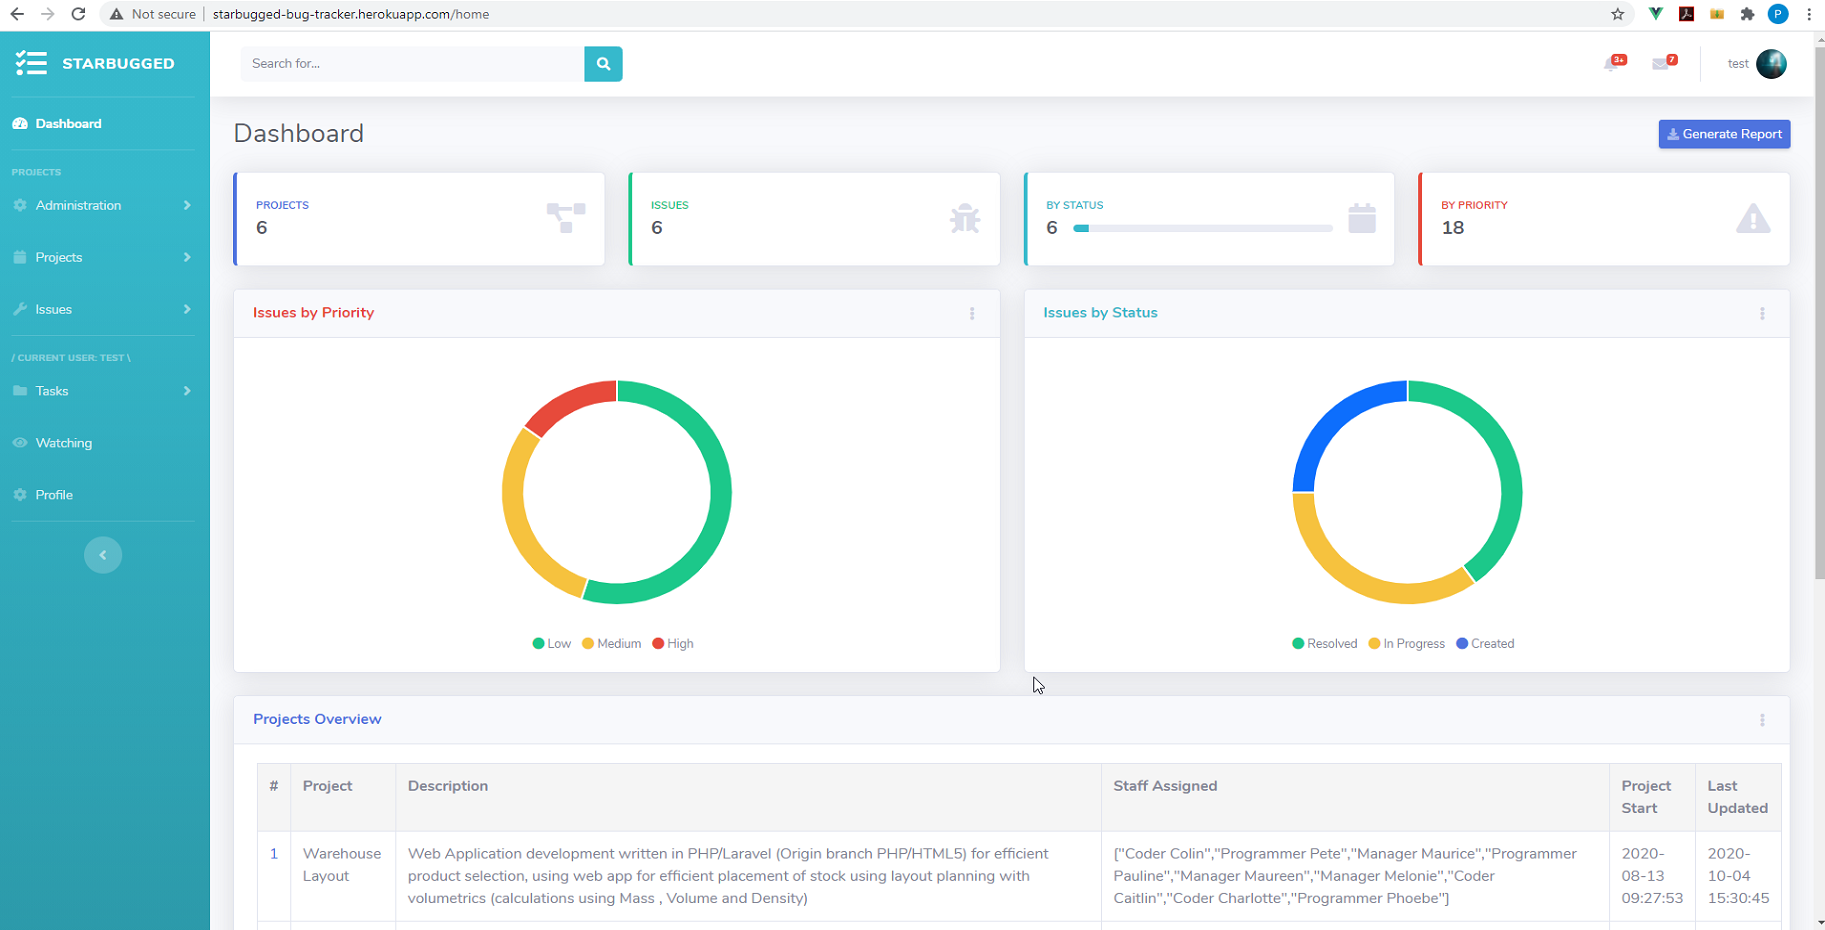Image resolution: width=1825 pixels, height=930 pixels.
Task: Toggle the High priority legend item
Action: (x=673, y=644)
